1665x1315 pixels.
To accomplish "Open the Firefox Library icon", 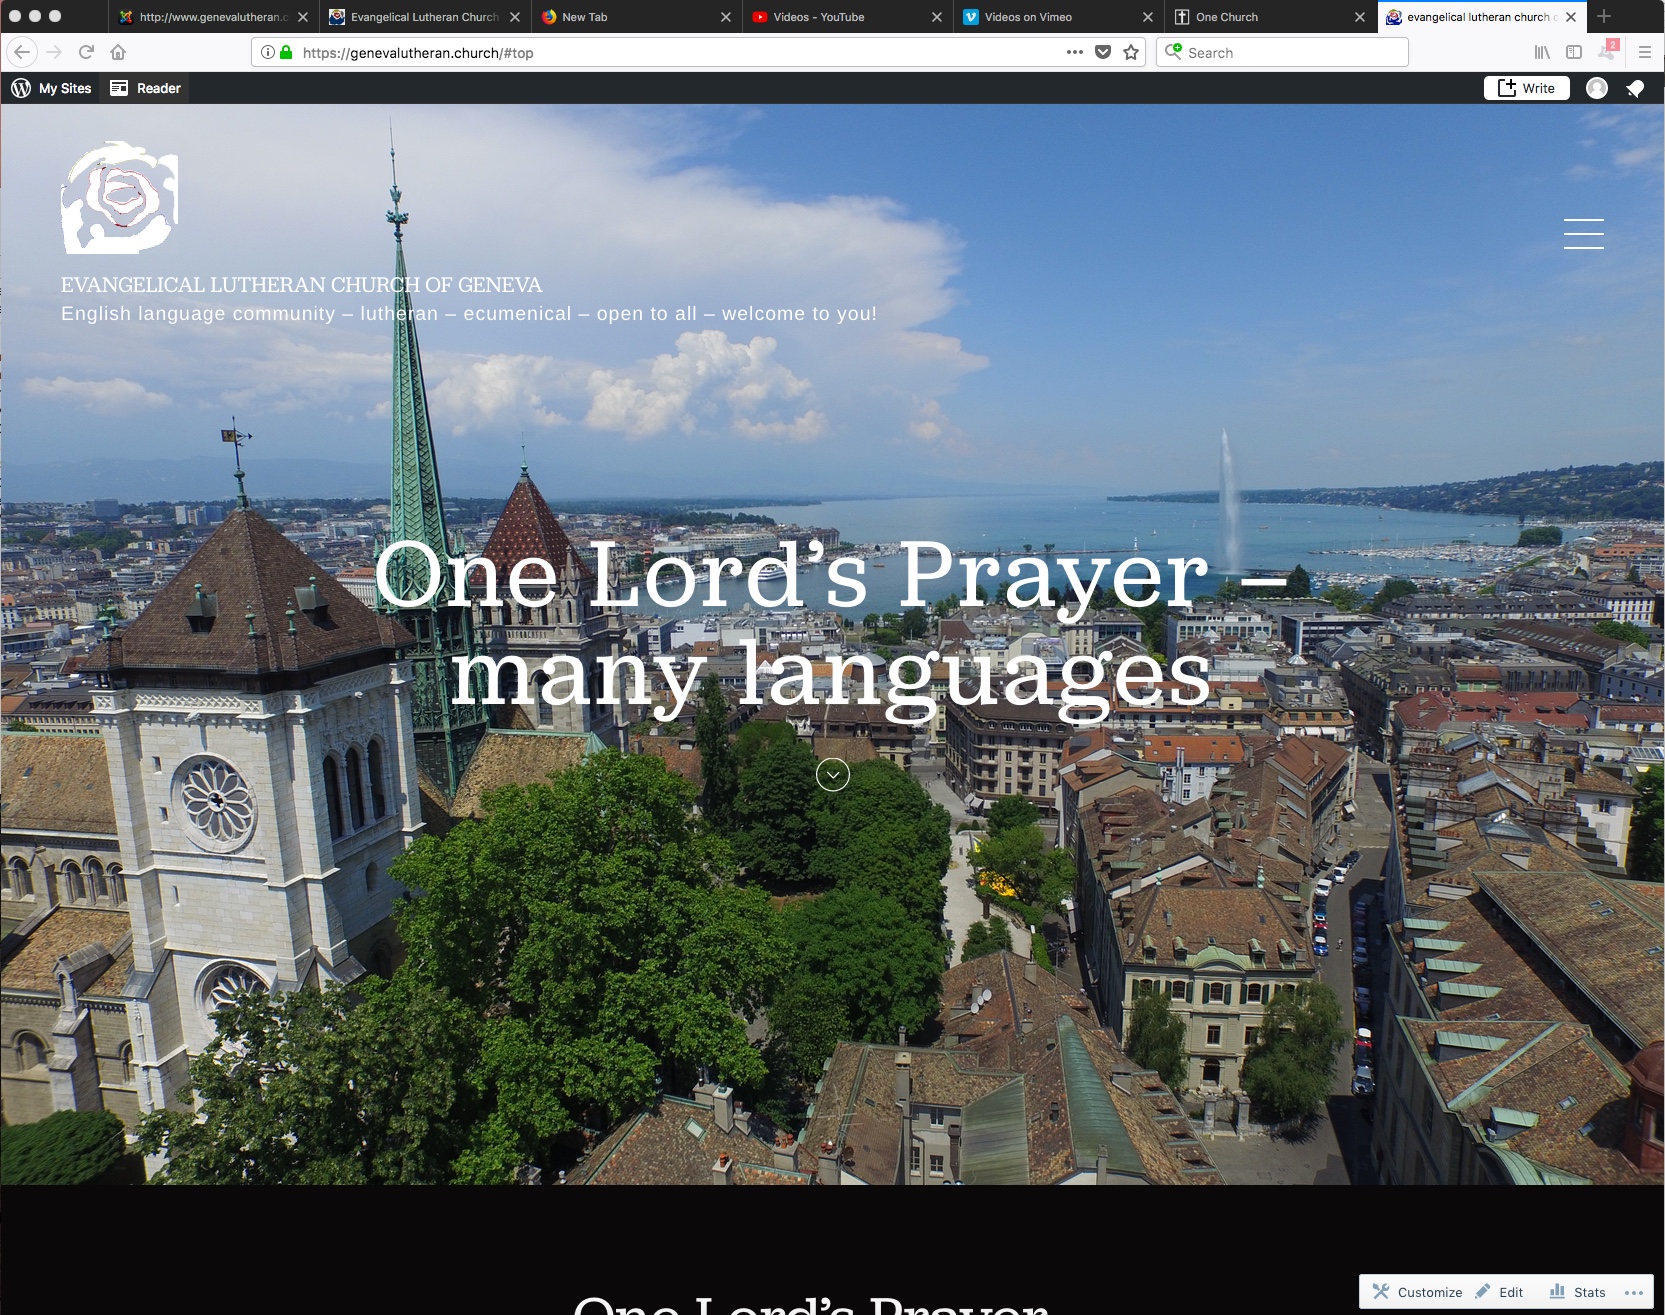I will [1542, 53].
